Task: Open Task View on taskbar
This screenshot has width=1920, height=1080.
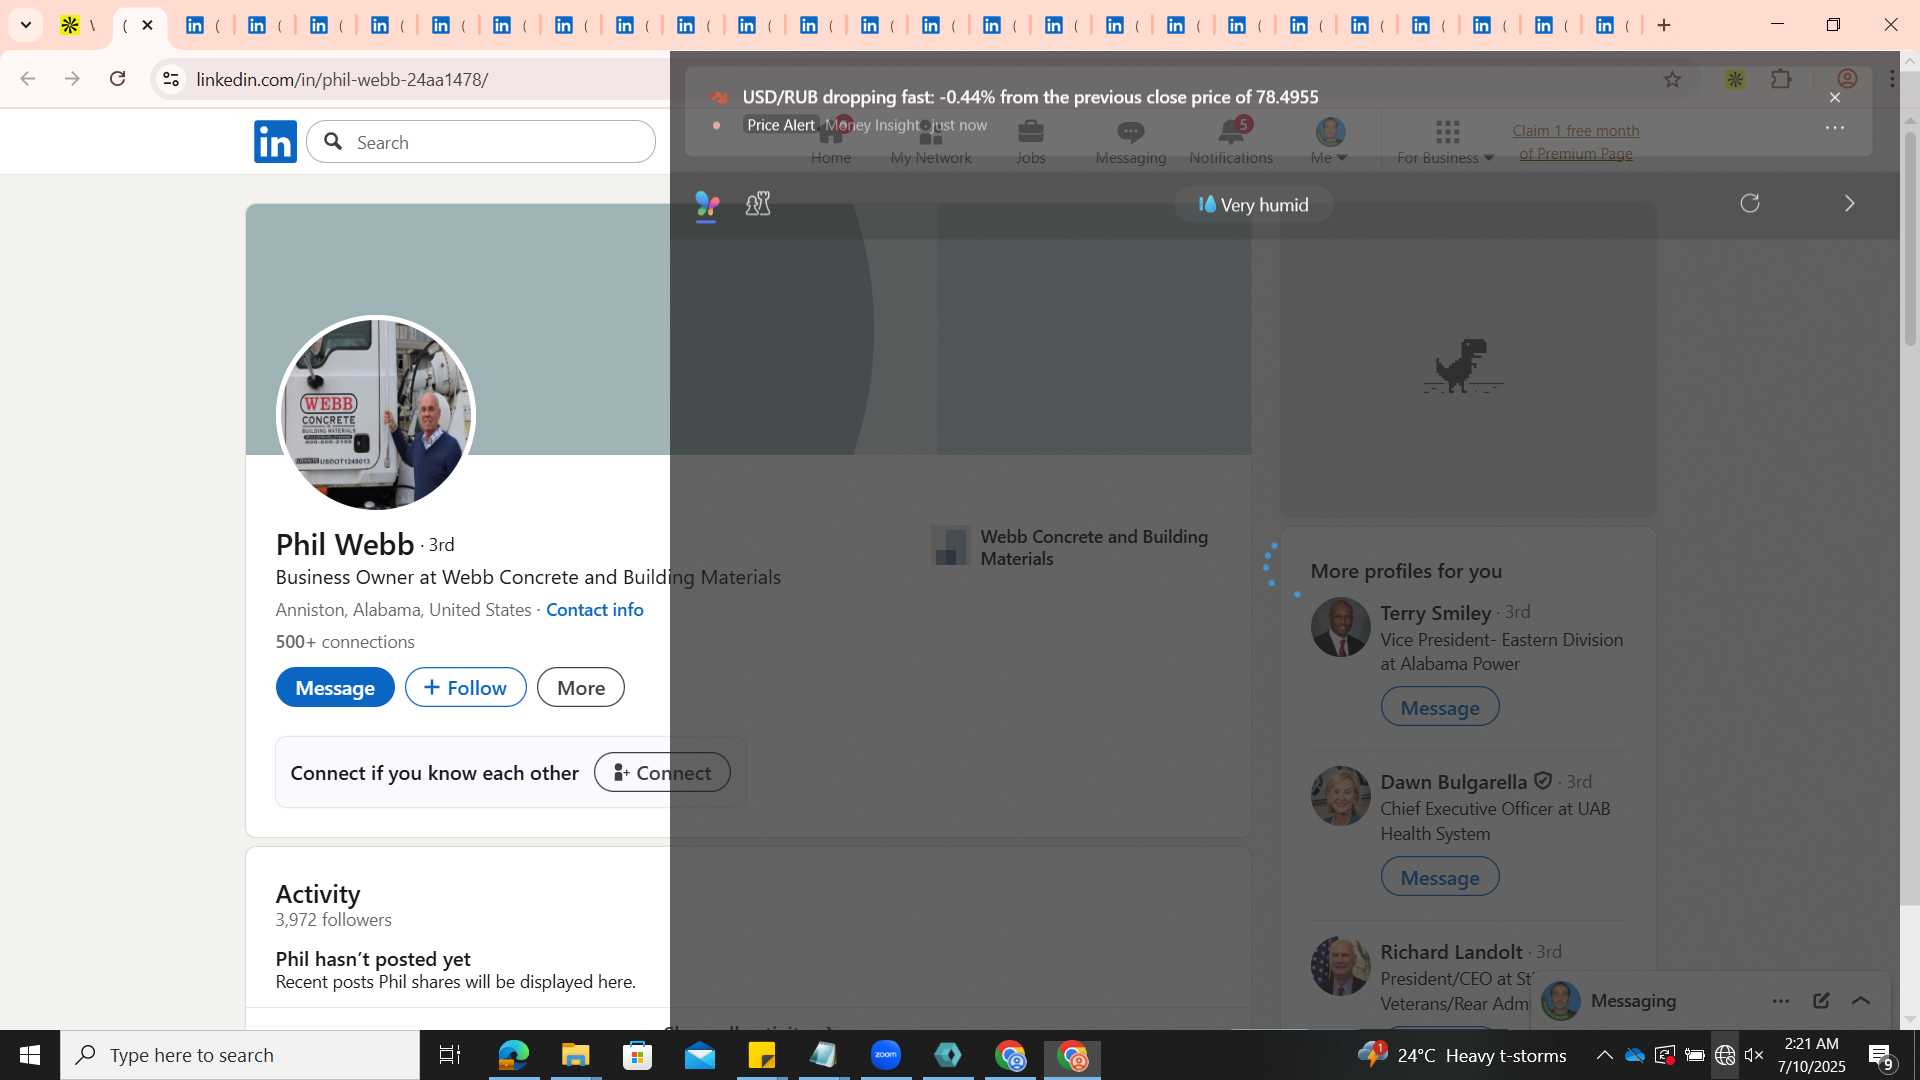Action: coord(450,1055)
